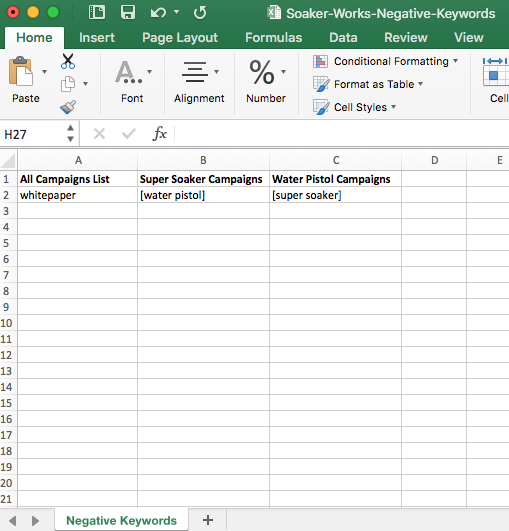This screenshot has height=531, width=509.
Task: Open the View ribbon tab
Action: (469, 38)
